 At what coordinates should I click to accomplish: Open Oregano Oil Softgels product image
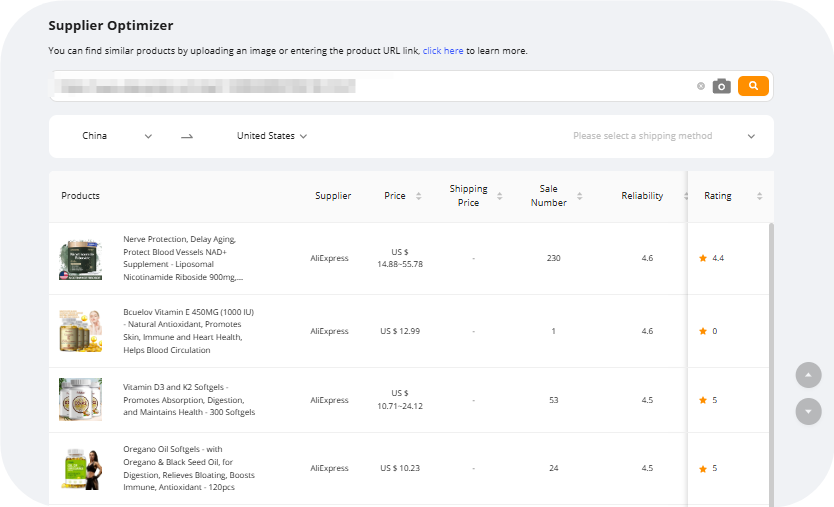[x=80, y=468]
